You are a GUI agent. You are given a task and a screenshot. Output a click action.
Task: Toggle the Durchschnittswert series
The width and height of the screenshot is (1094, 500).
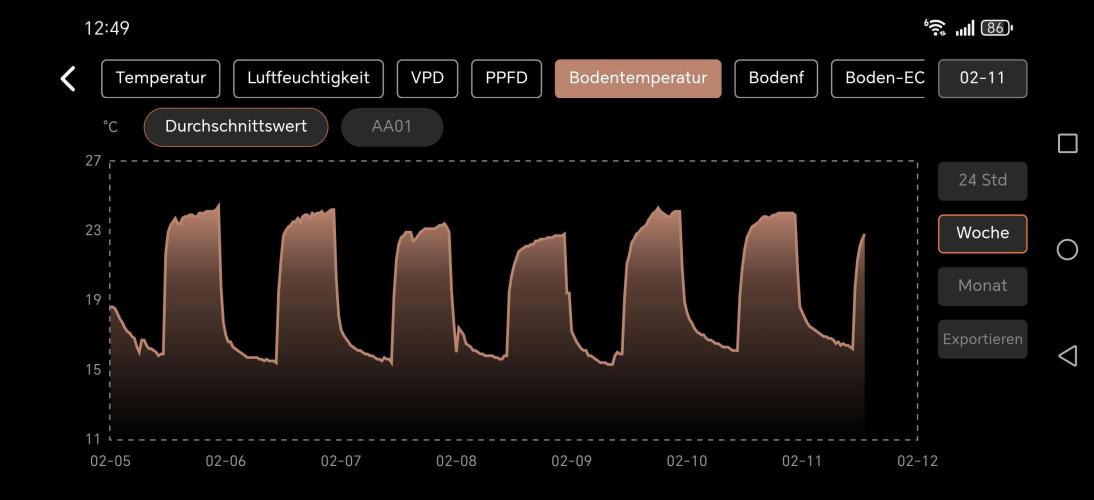pyautogui.click(x=236, y=127)
